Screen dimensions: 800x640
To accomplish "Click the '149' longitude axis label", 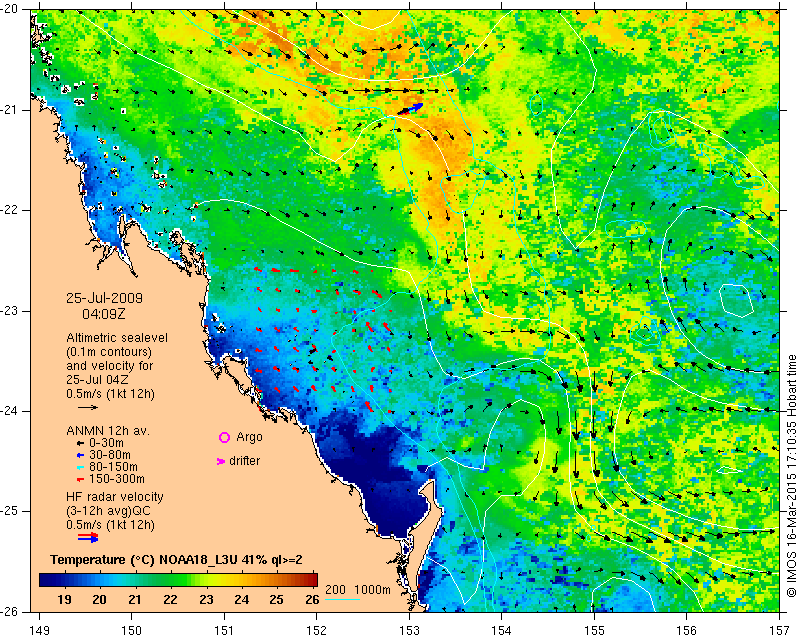I will pyautogui.click(x=40, y=631).
